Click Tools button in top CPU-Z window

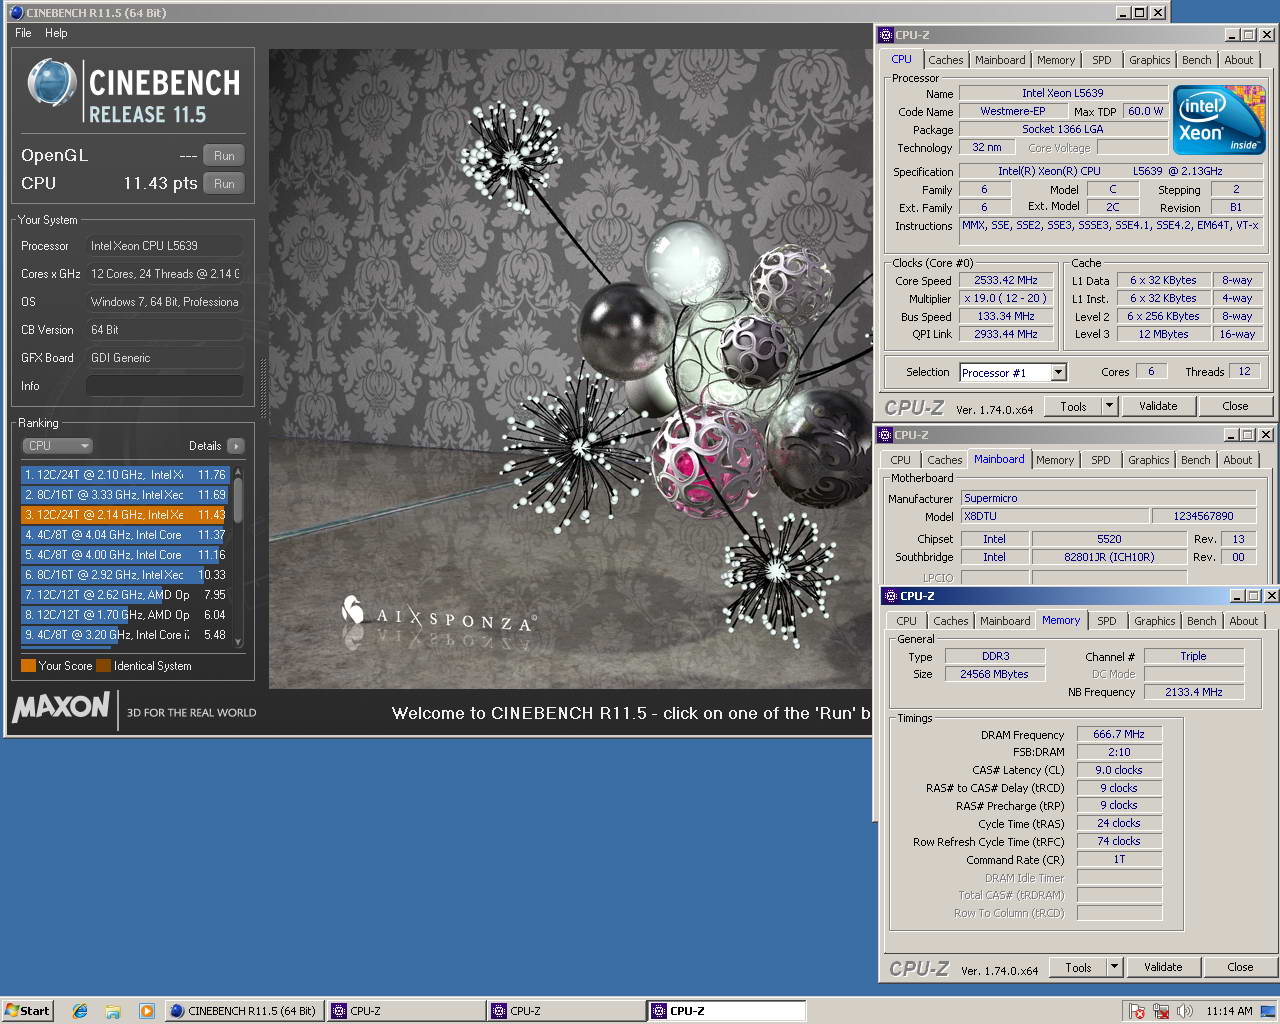tap(1073, 406)
